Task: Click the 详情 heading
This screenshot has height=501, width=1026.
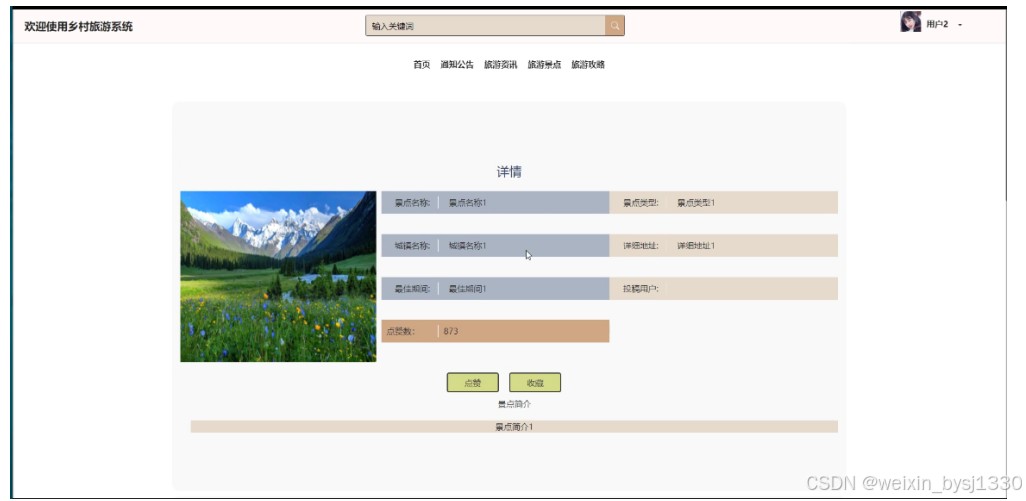Action: (509, 172)
